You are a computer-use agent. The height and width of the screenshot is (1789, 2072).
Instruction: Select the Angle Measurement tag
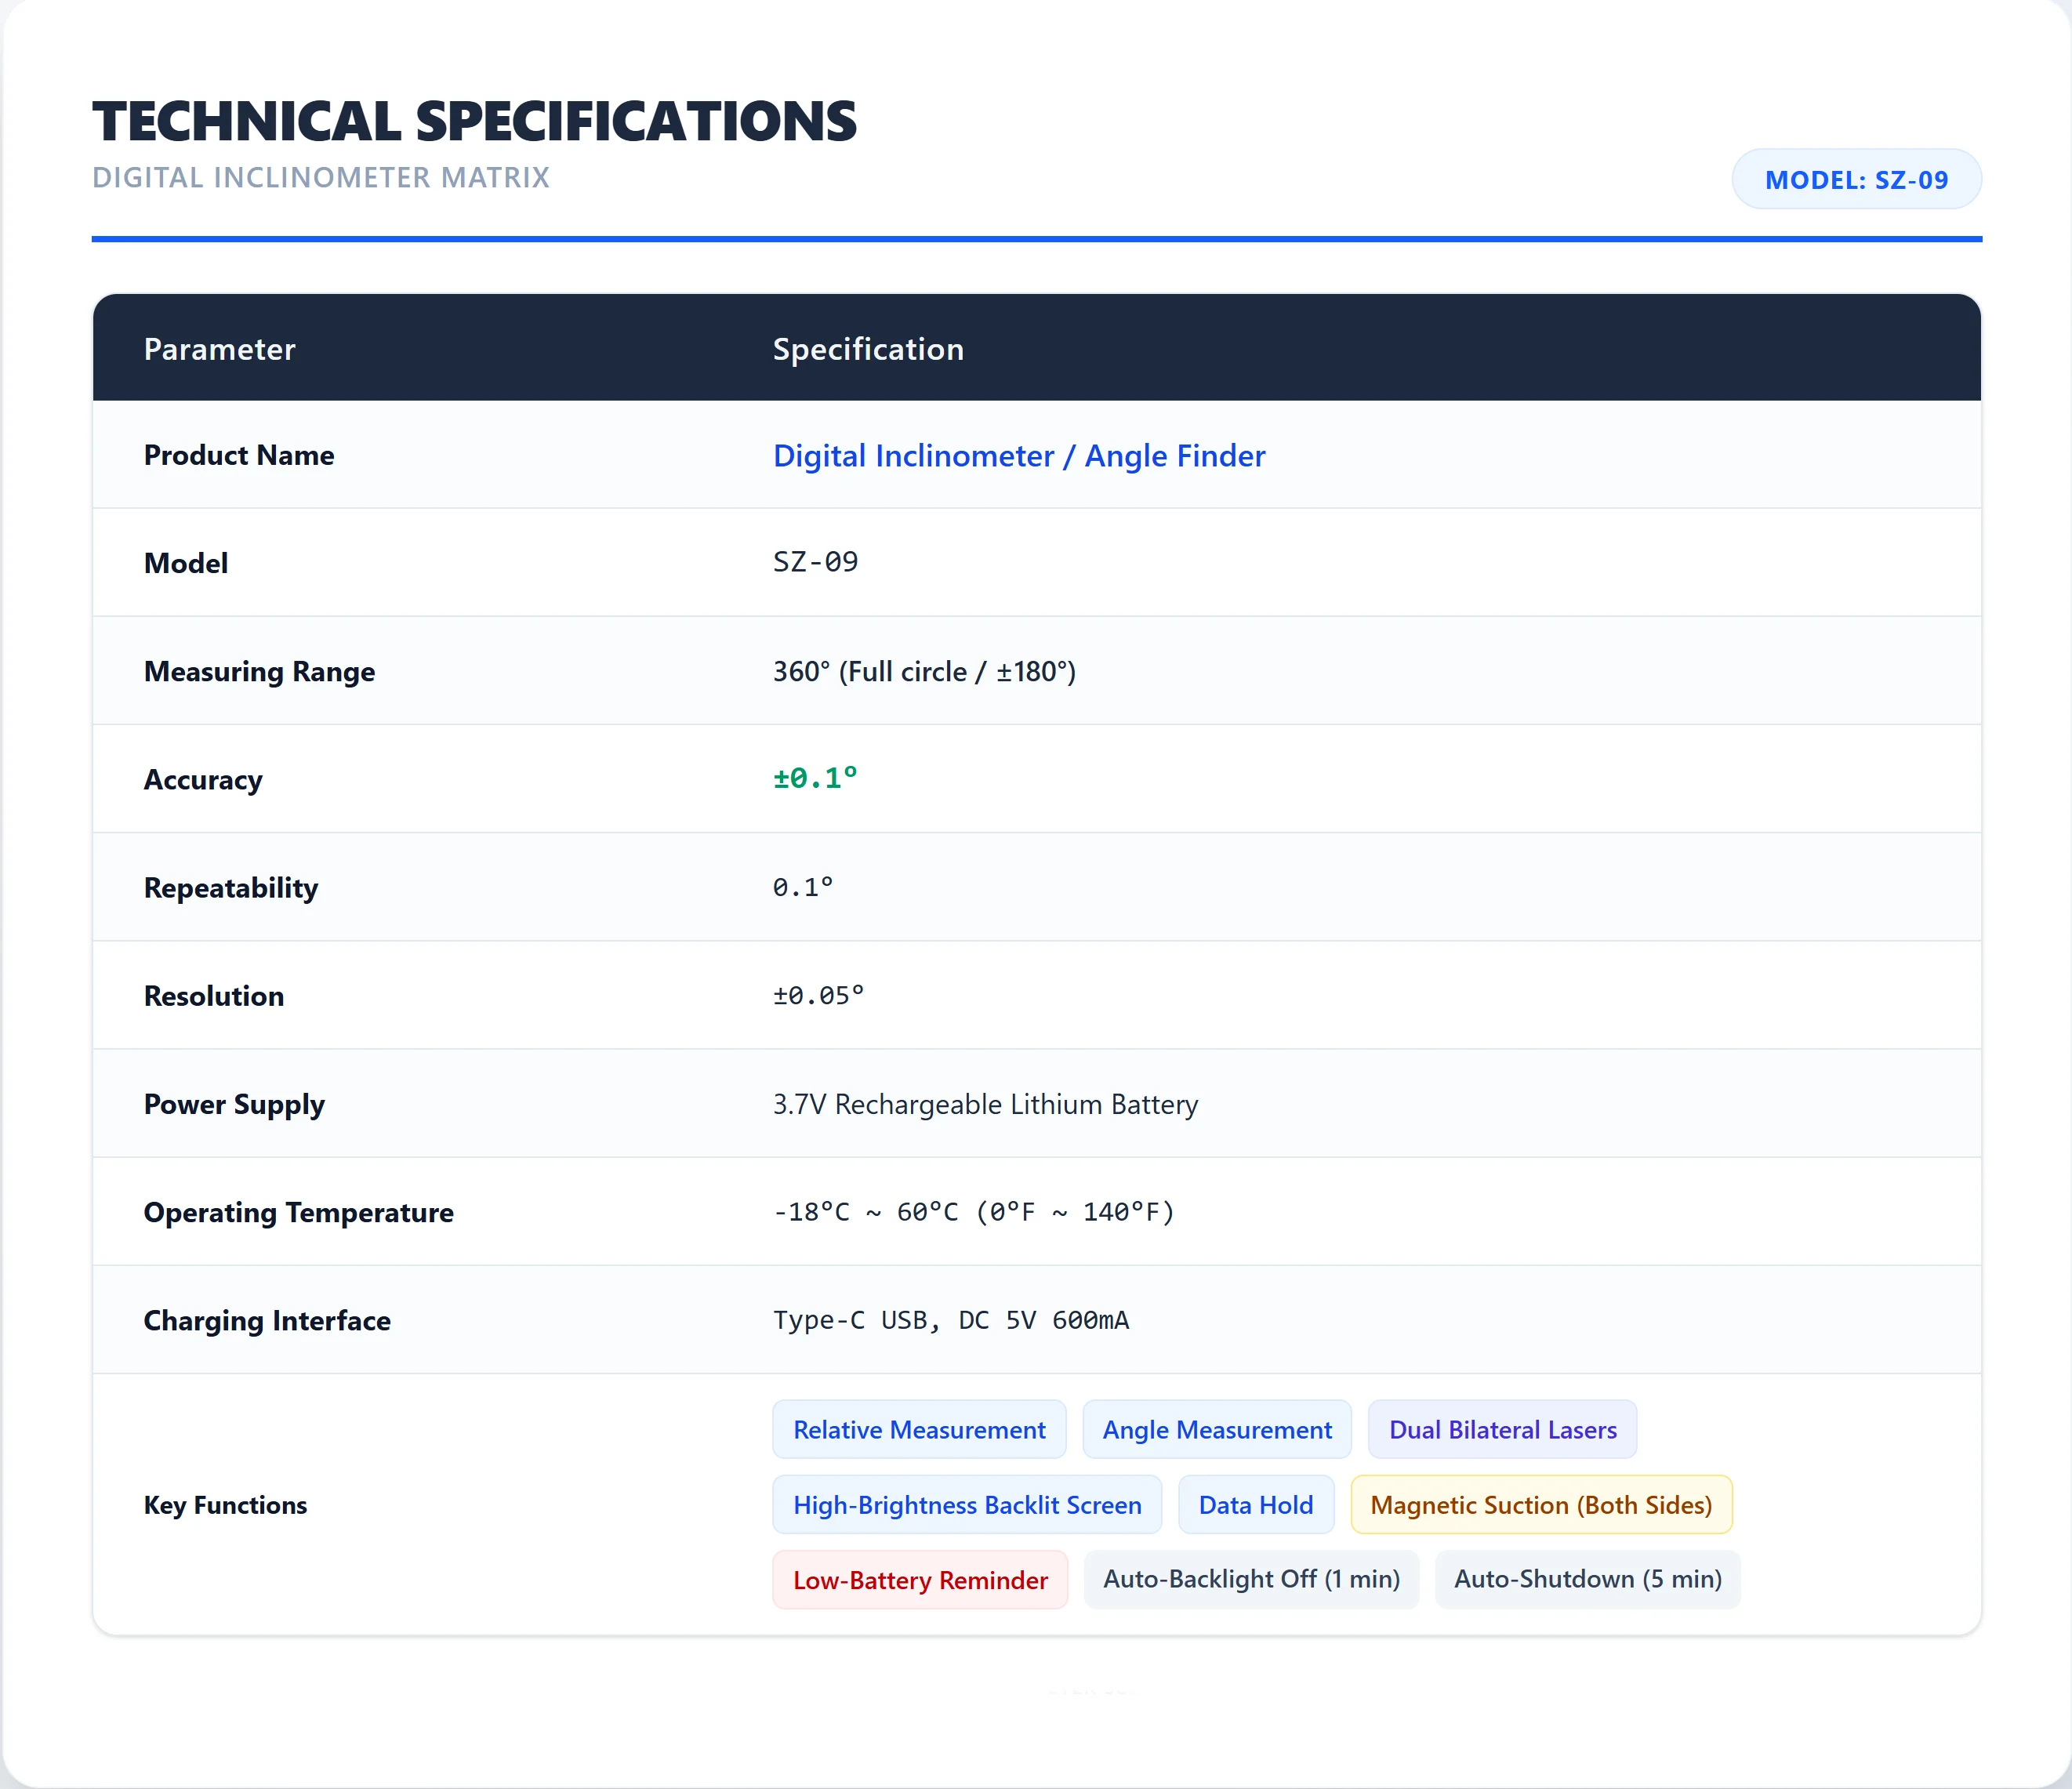[1217, 1429]
